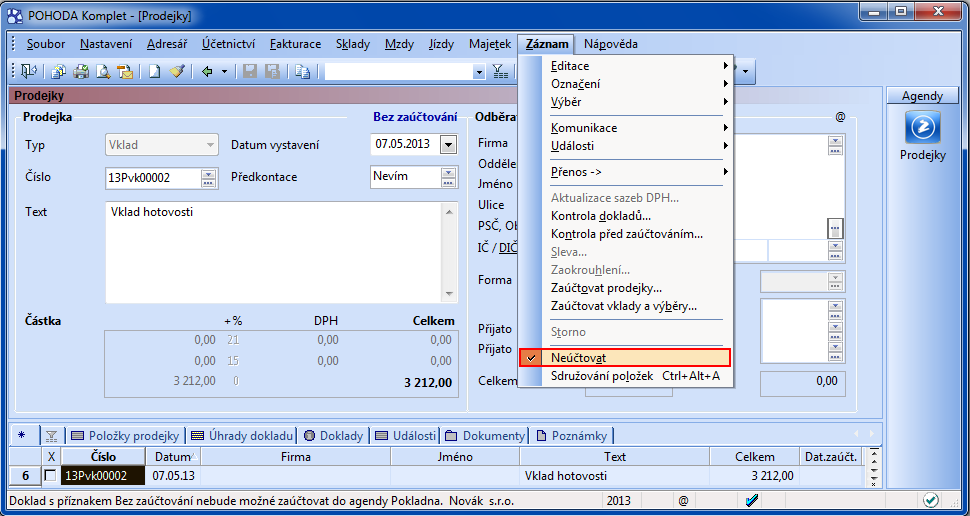Click the Číslo column header in table
Viewport: 970px width, 516px height.
click(x=103, y=457)
